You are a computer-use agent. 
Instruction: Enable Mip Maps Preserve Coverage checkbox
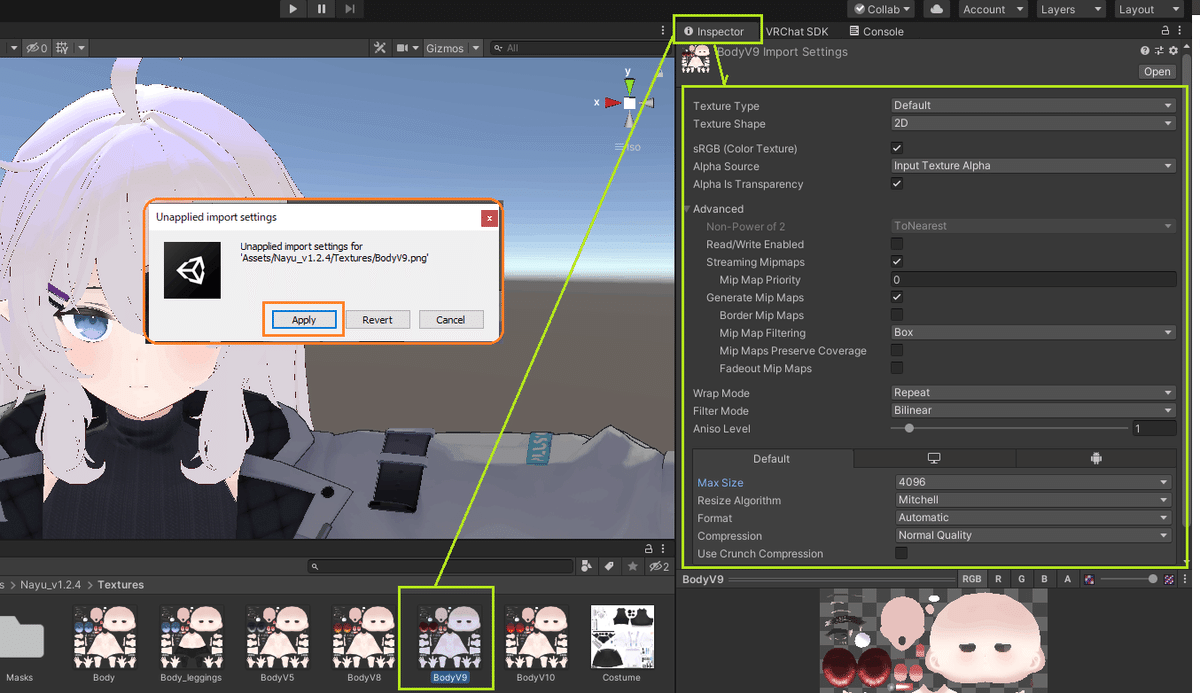[x=897, y=351]
